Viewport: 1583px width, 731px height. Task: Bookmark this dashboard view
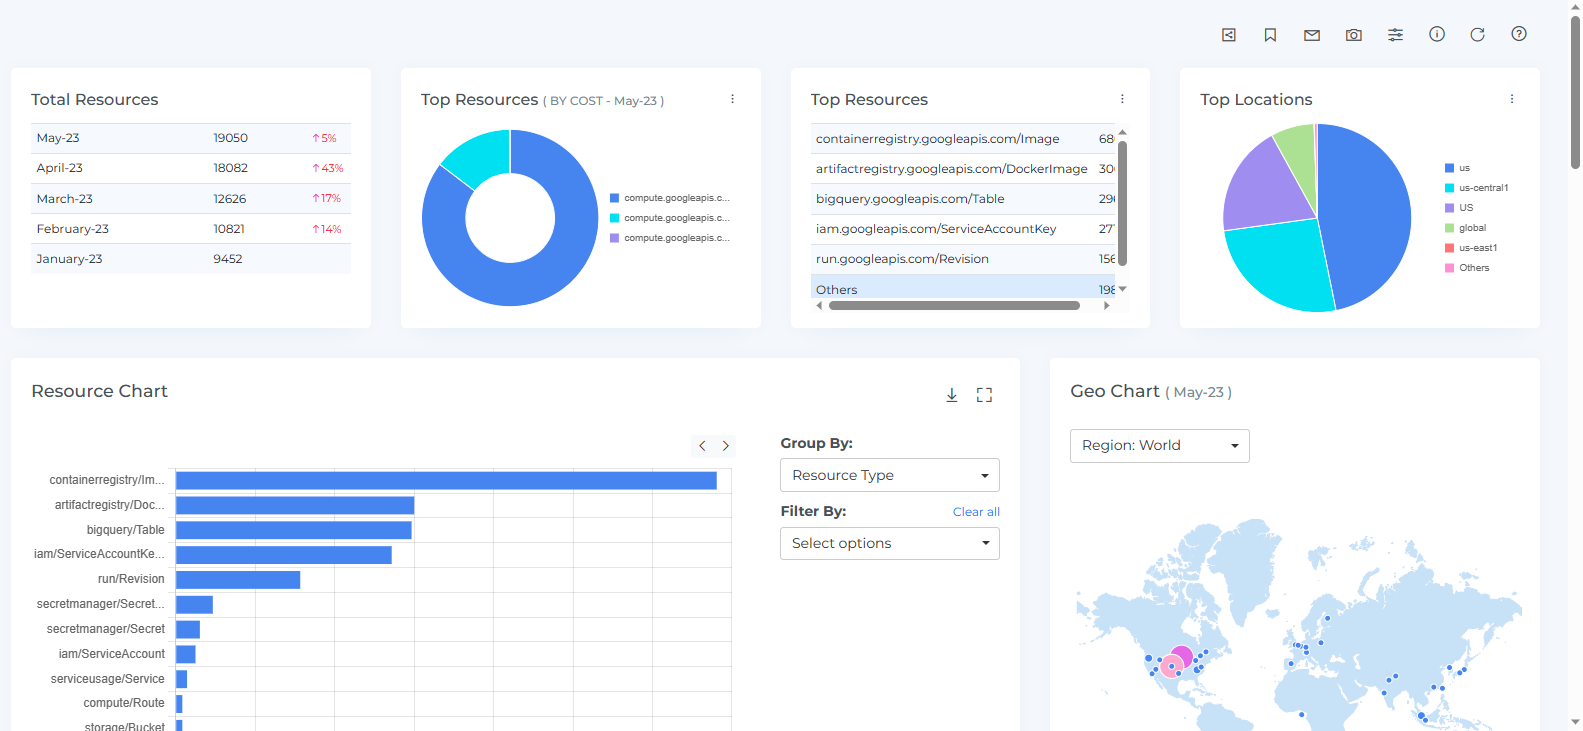point(1270,35)
